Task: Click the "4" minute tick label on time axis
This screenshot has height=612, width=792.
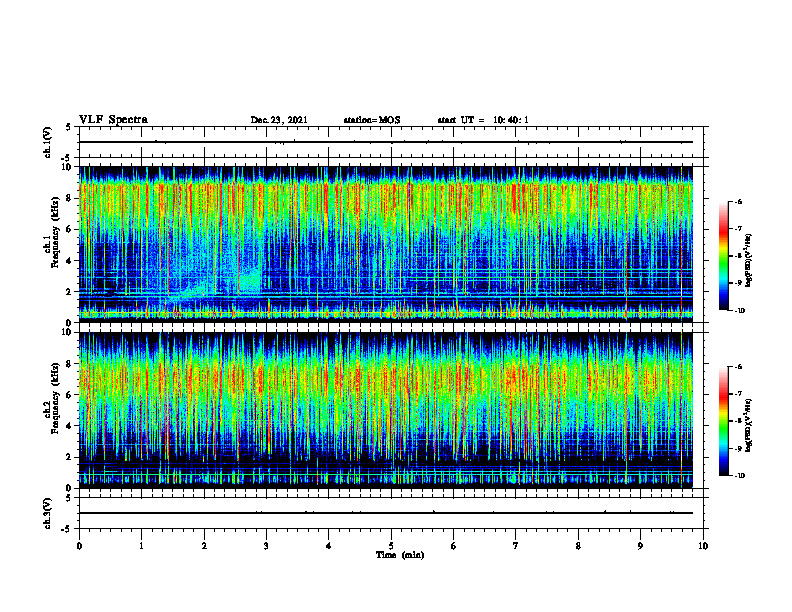Action: pos(328,546)
